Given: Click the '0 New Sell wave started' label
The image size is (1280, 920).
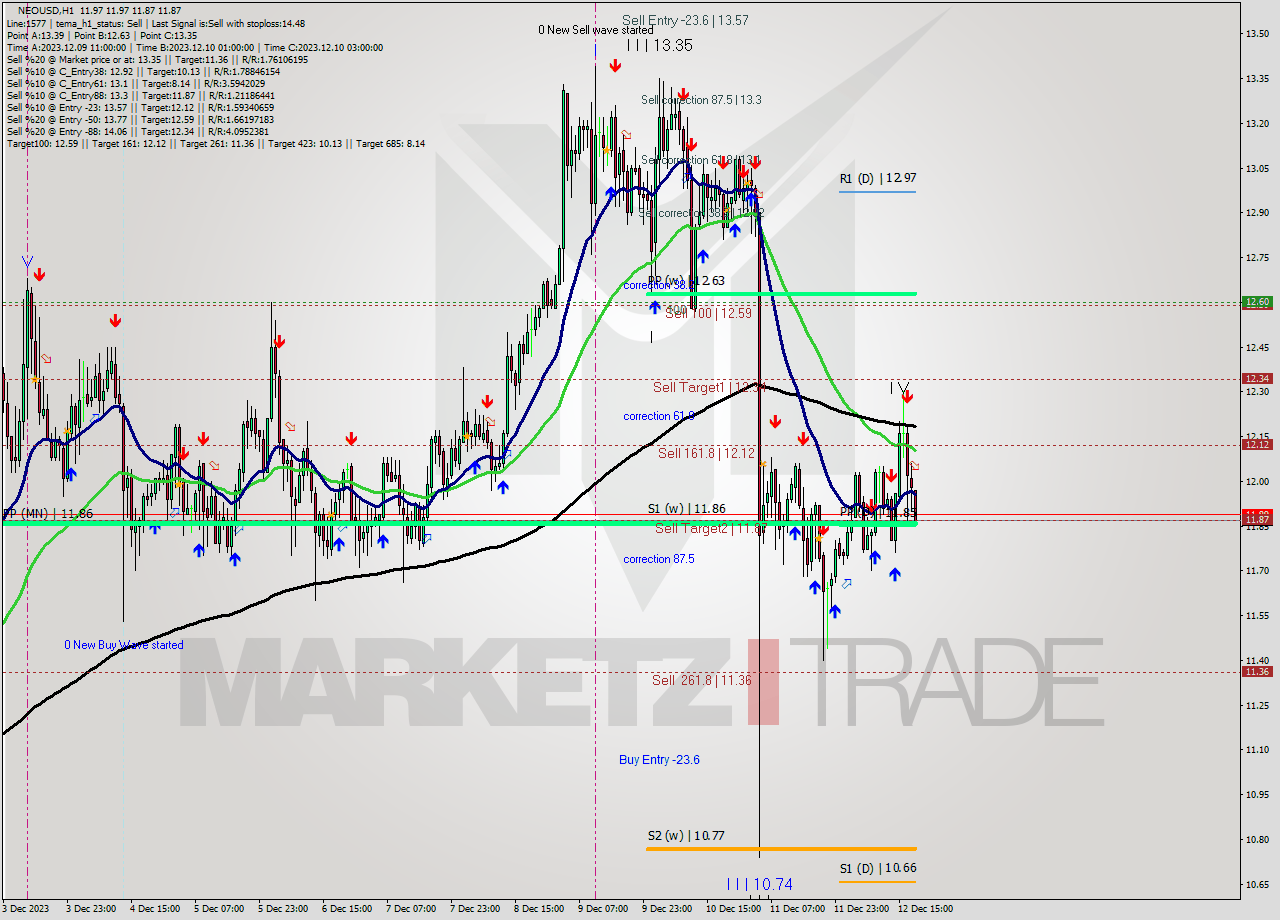Looking at the screenshot, I should click(596, 30).
